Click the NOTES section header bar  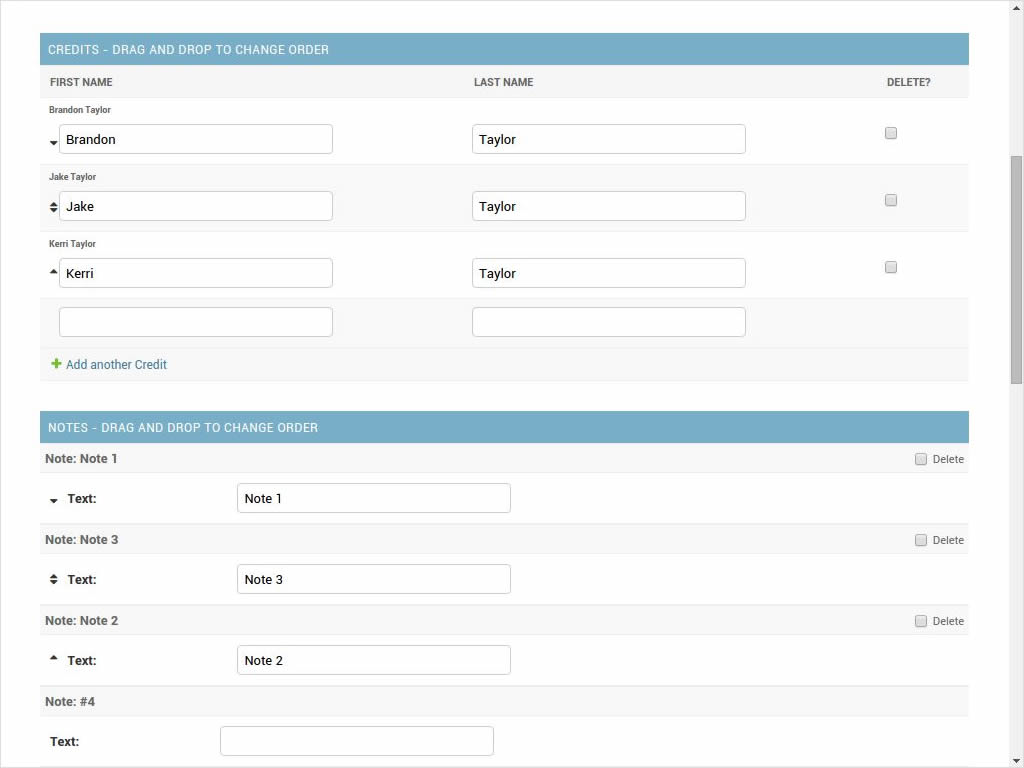tap(503, 427)
